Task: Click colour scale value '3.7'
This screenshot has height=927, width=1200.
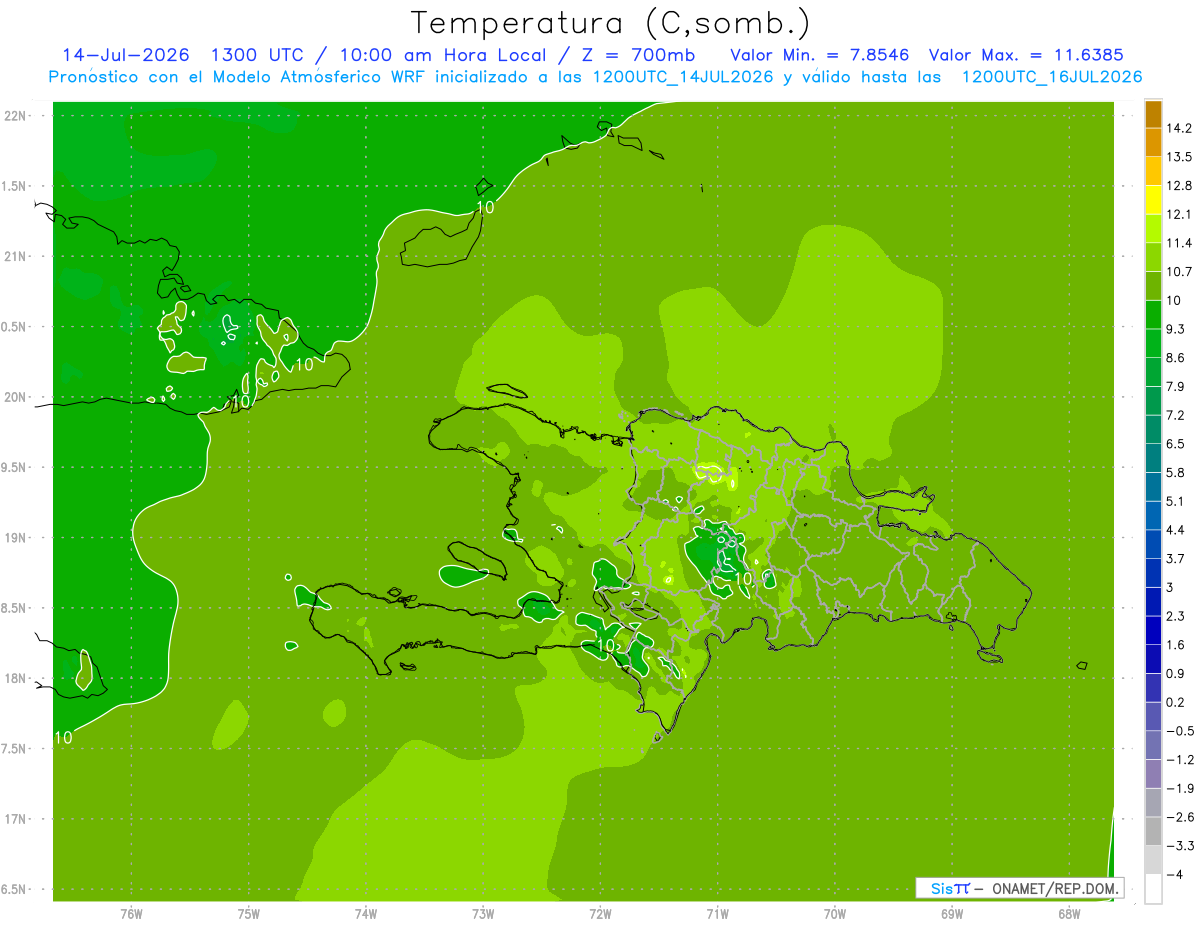Action: point(1176,558)
